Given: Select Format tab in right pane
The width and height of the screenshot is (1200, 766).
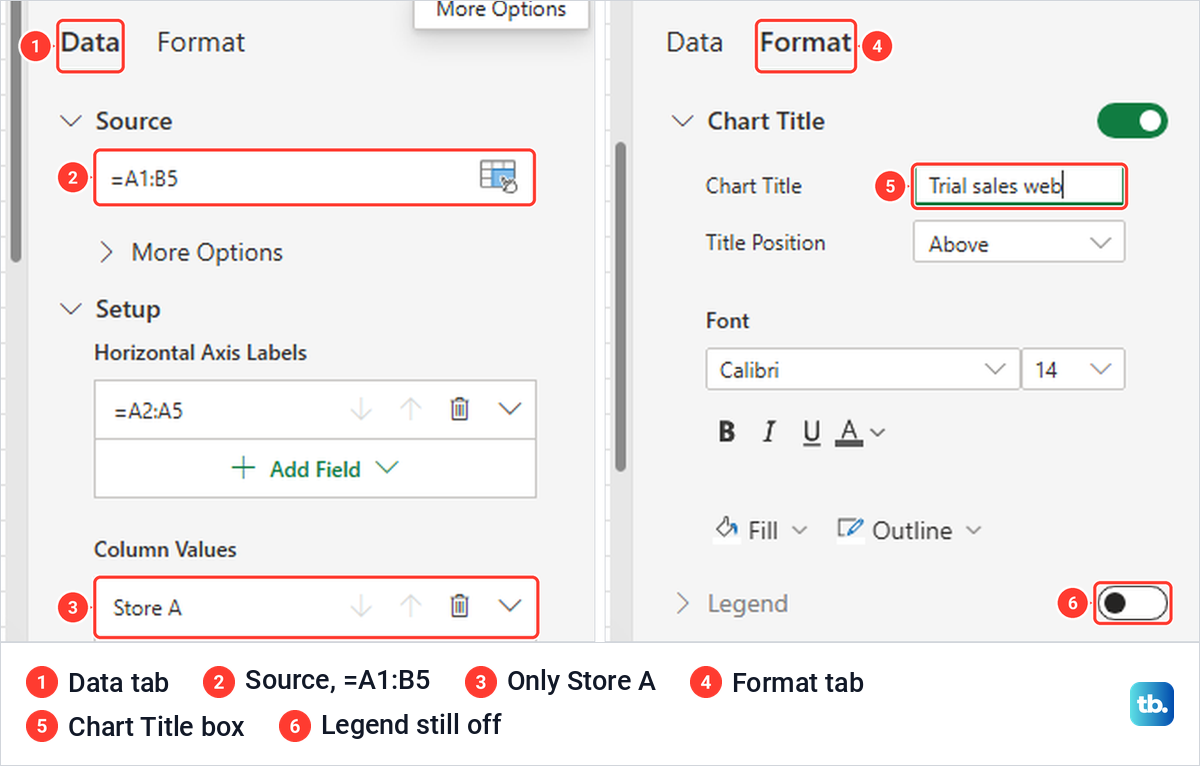Looking at the screenshot, I should tap(806, 42).
